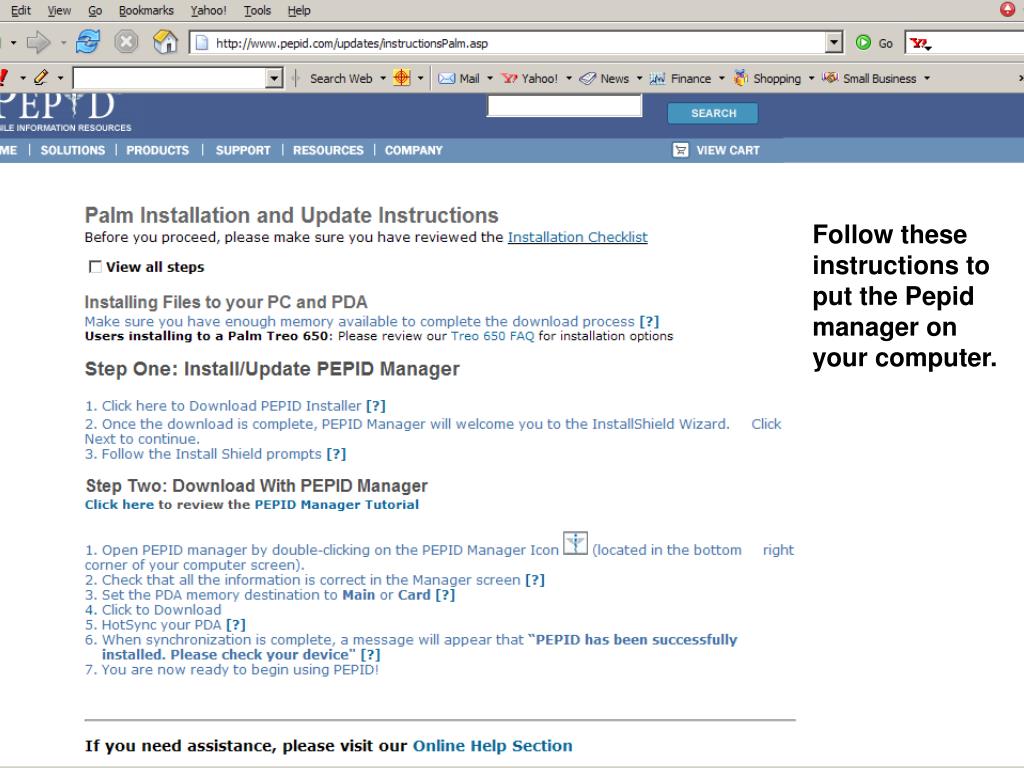Open the forward button history dropdown
This screenshot has width=1024, height=768.
pos(63,43)
